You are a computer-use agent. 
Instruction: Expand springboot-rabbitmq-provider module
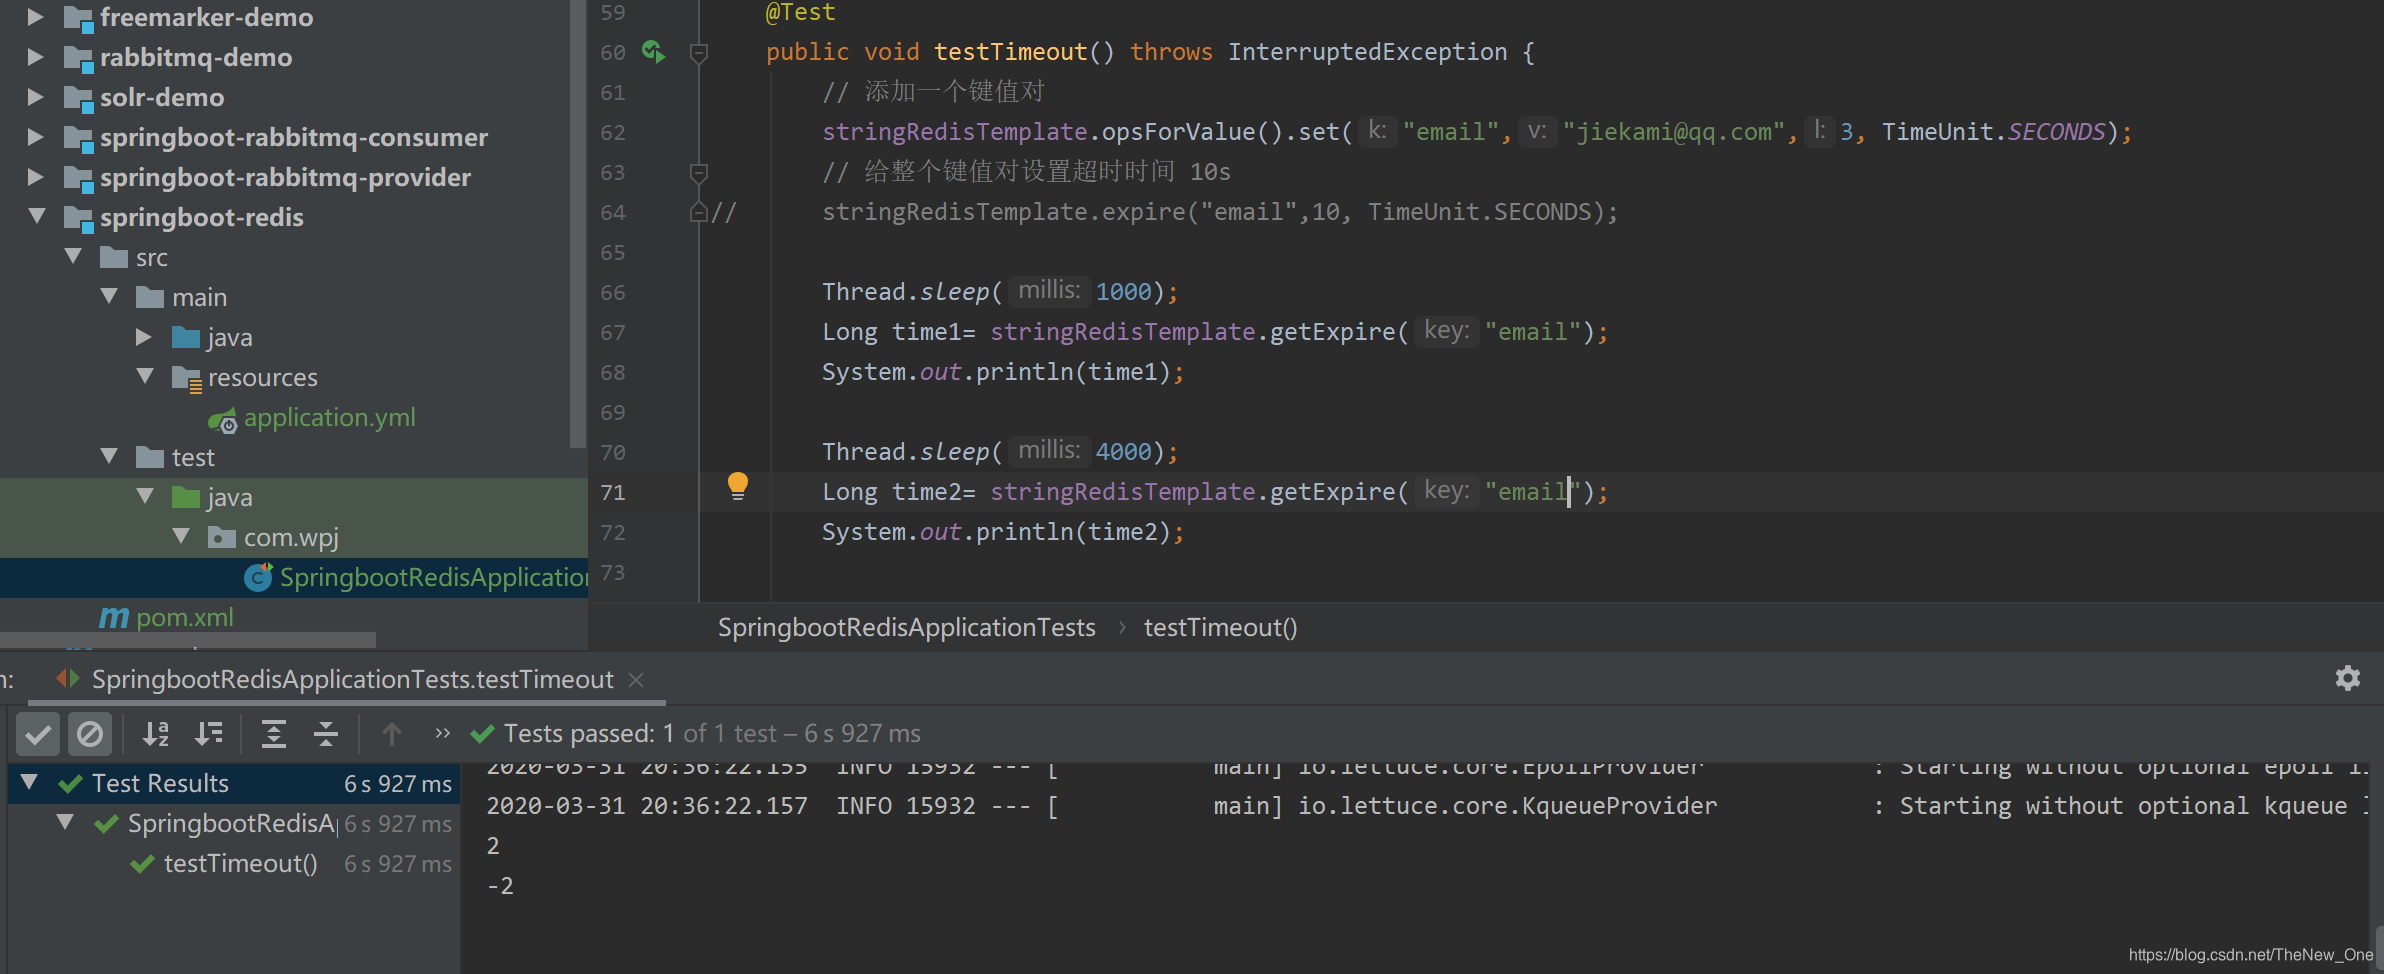point(35,177)
